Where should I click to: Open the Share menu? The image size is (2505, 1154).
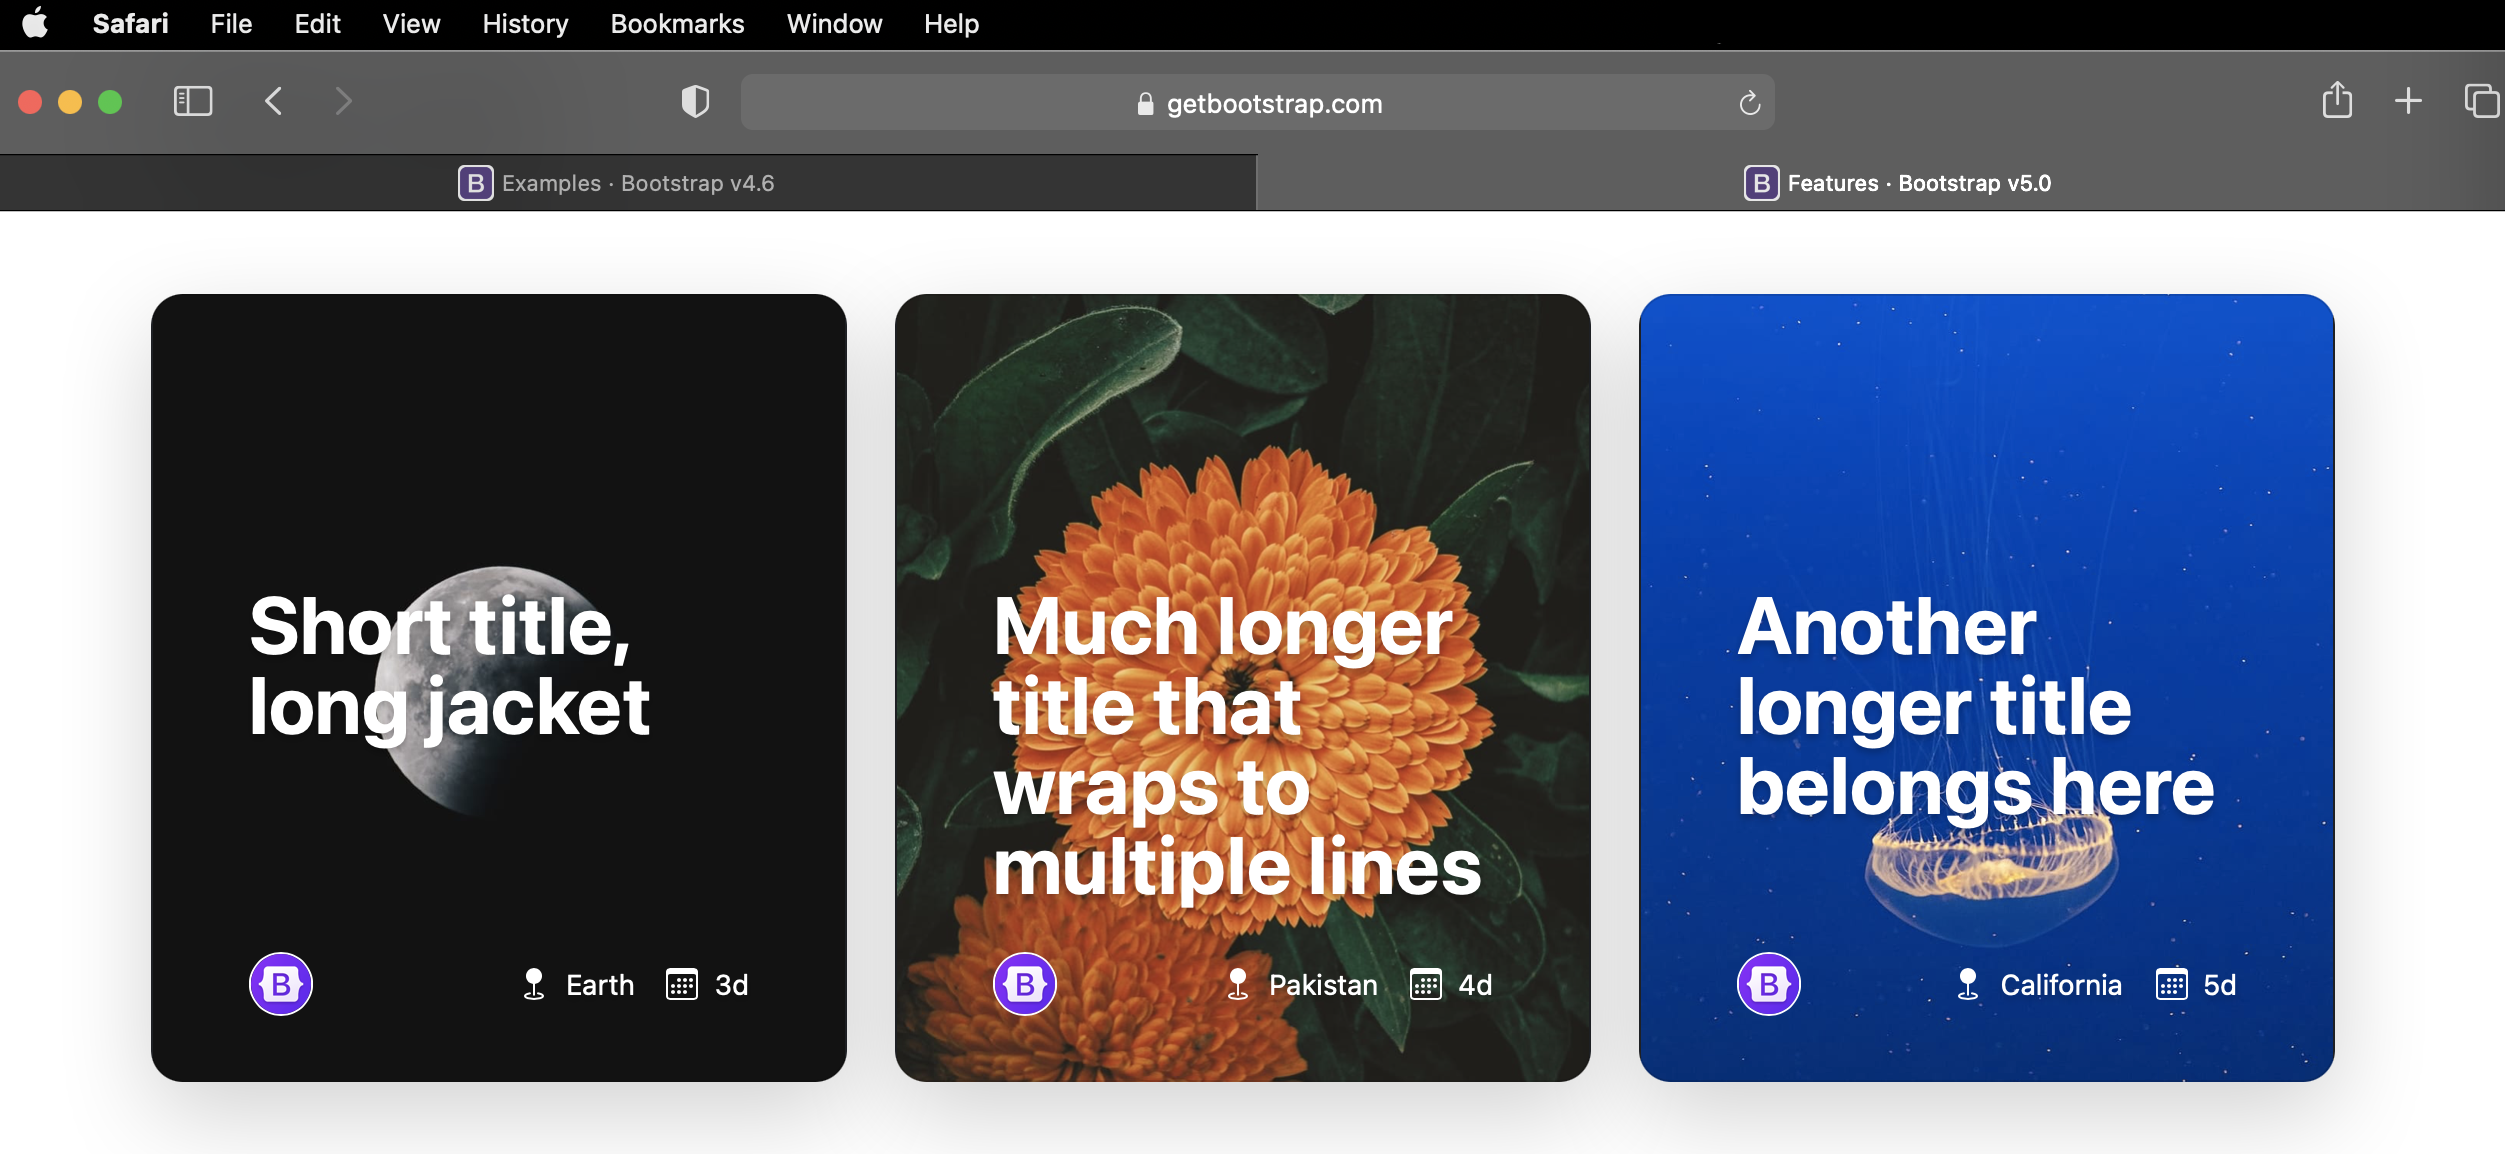pos(2337,100)
